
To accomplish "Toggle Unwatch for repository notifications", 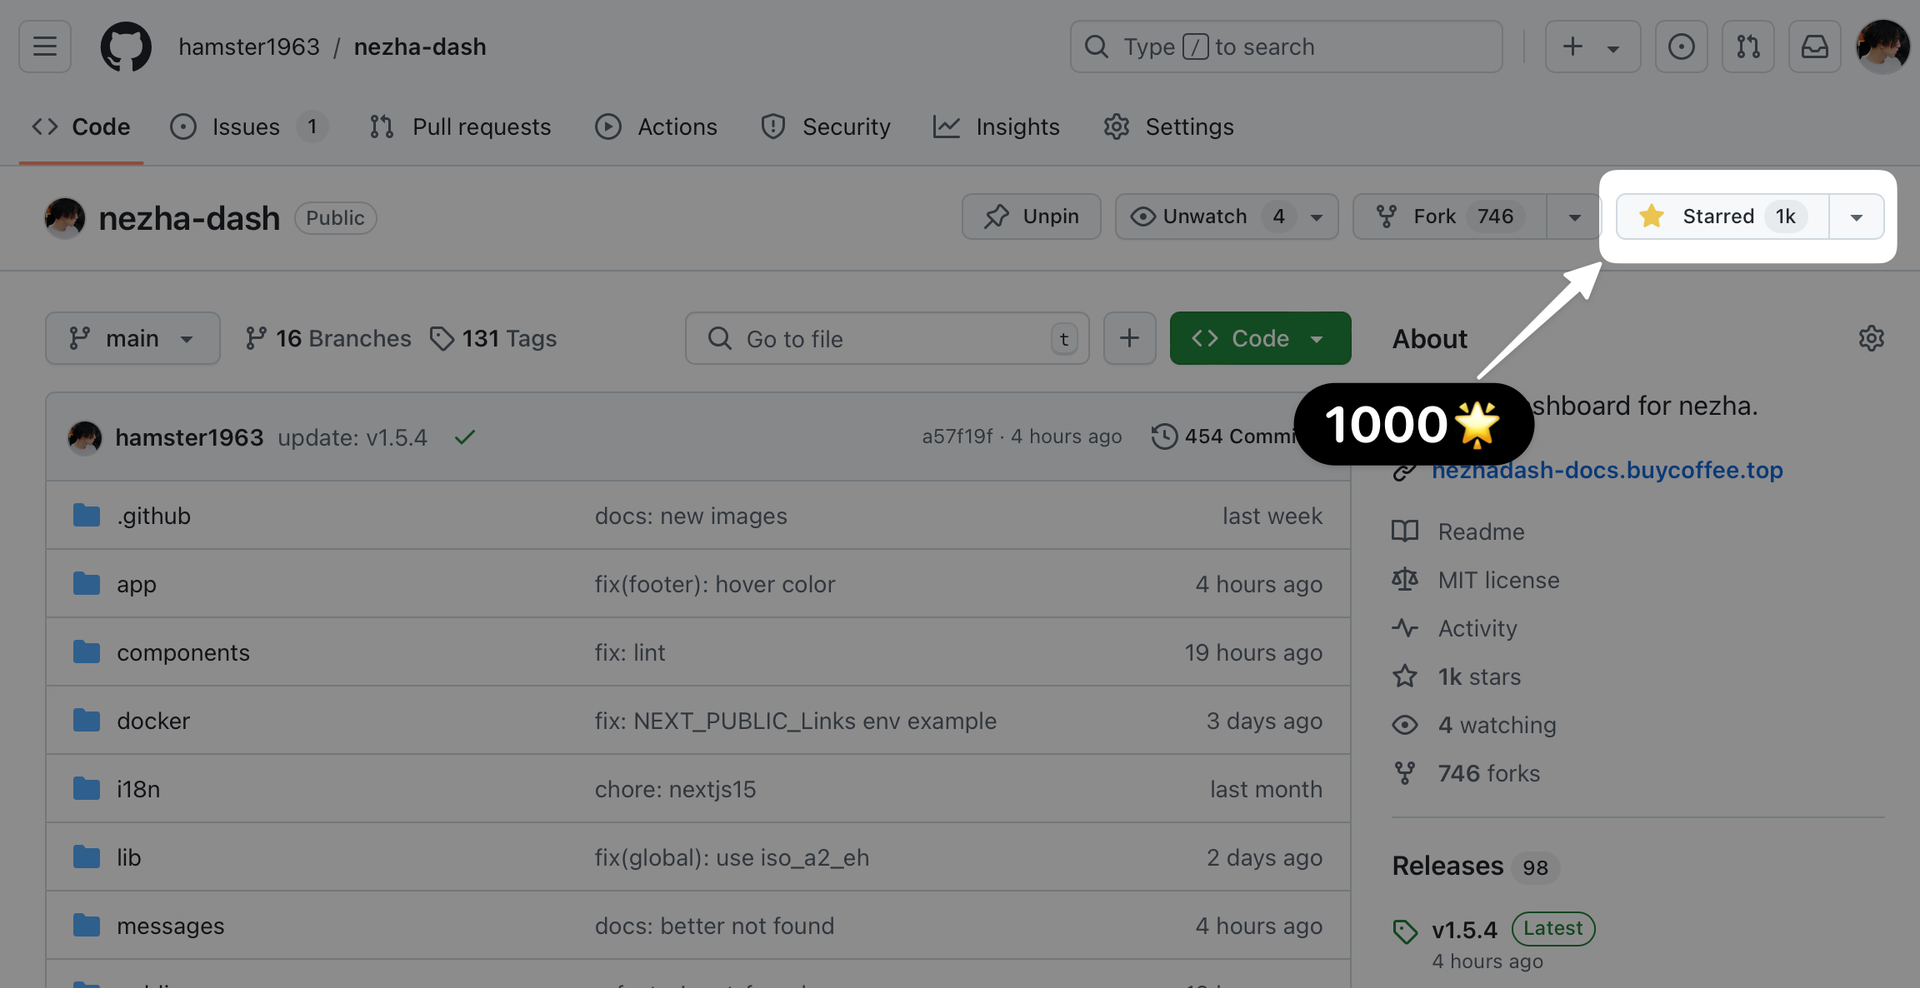I will 1207,216.
